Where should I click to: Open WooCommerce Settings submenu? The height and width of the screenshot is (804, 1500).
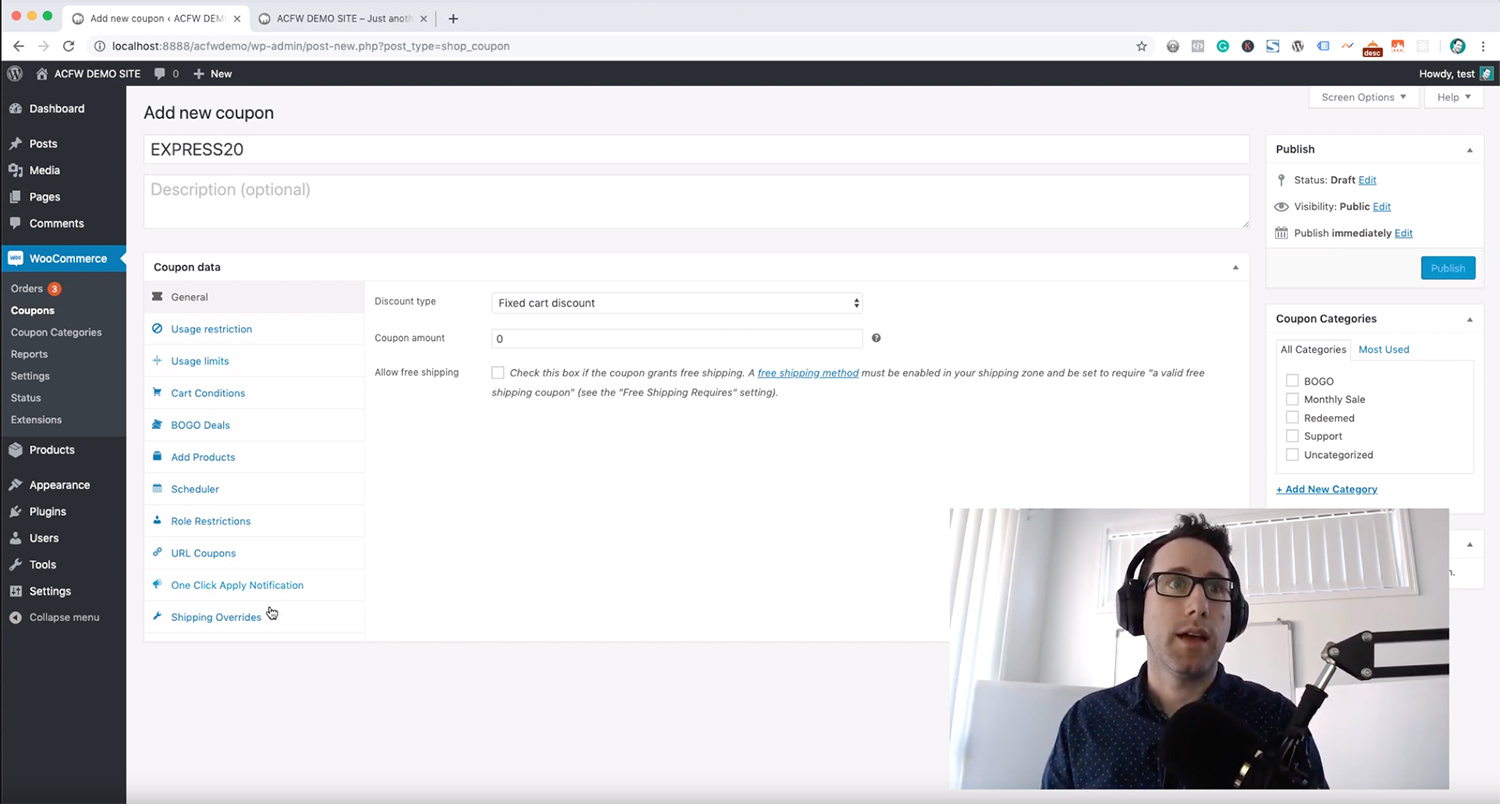pyautogui.click(x=30, y=376)
